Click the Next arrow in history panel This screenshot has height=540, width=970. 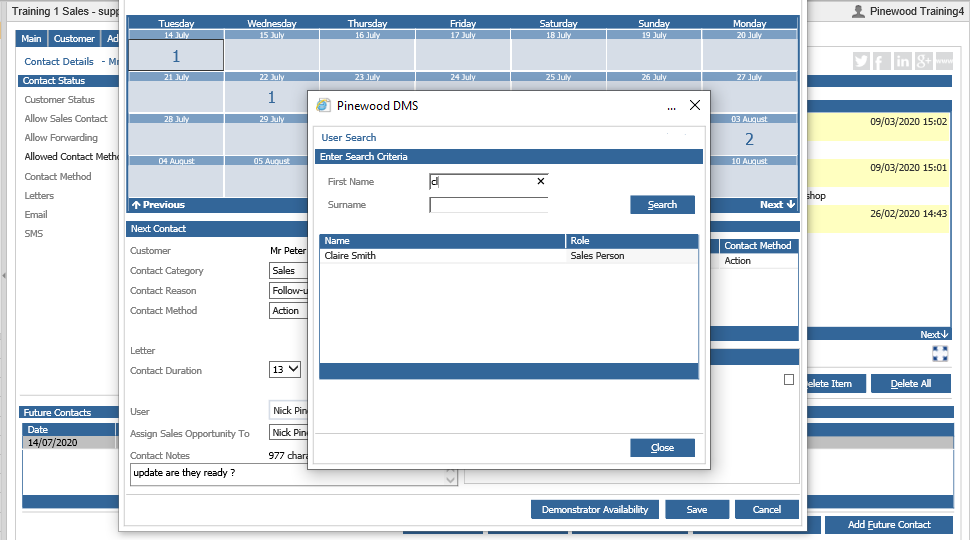(x=934, y=335)
